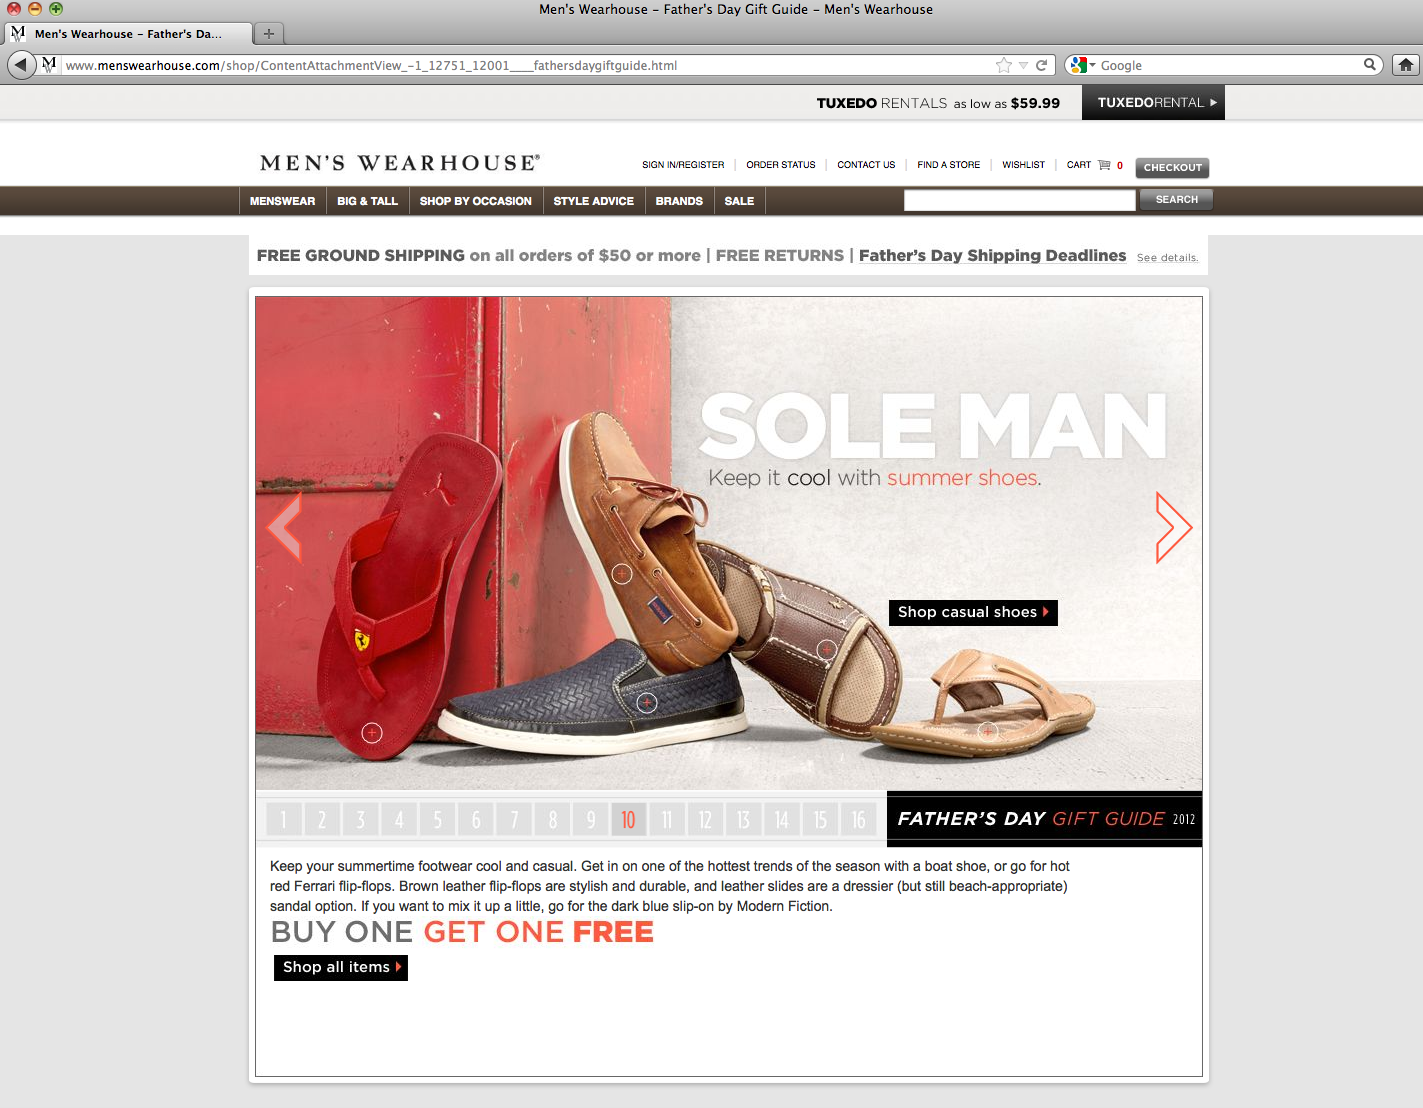Jump to slide 8 in pager
Image resolution: width=1423 pixels, height=1108 pixels.
pyautogui.click(x=552, y=820)
